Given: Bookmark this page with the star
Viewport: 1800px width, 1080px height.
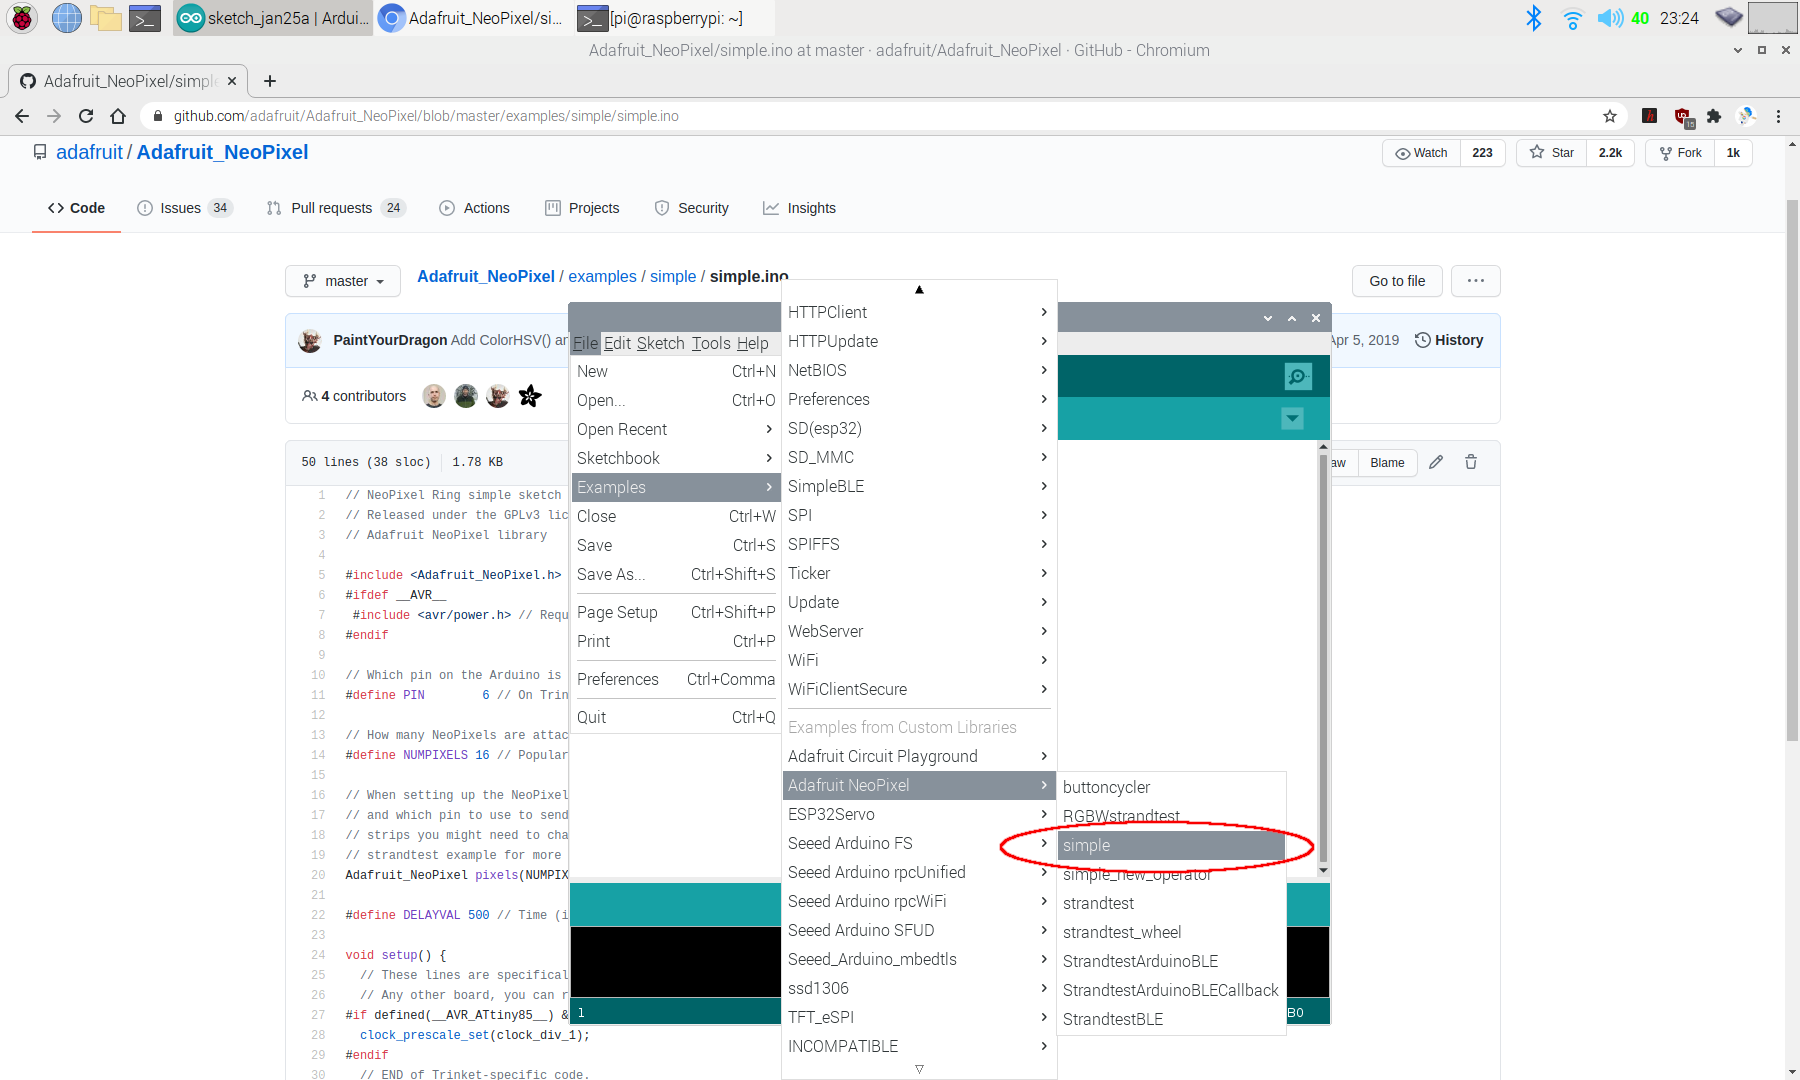Looking at the screenshot, I should tap(1610, 116).
